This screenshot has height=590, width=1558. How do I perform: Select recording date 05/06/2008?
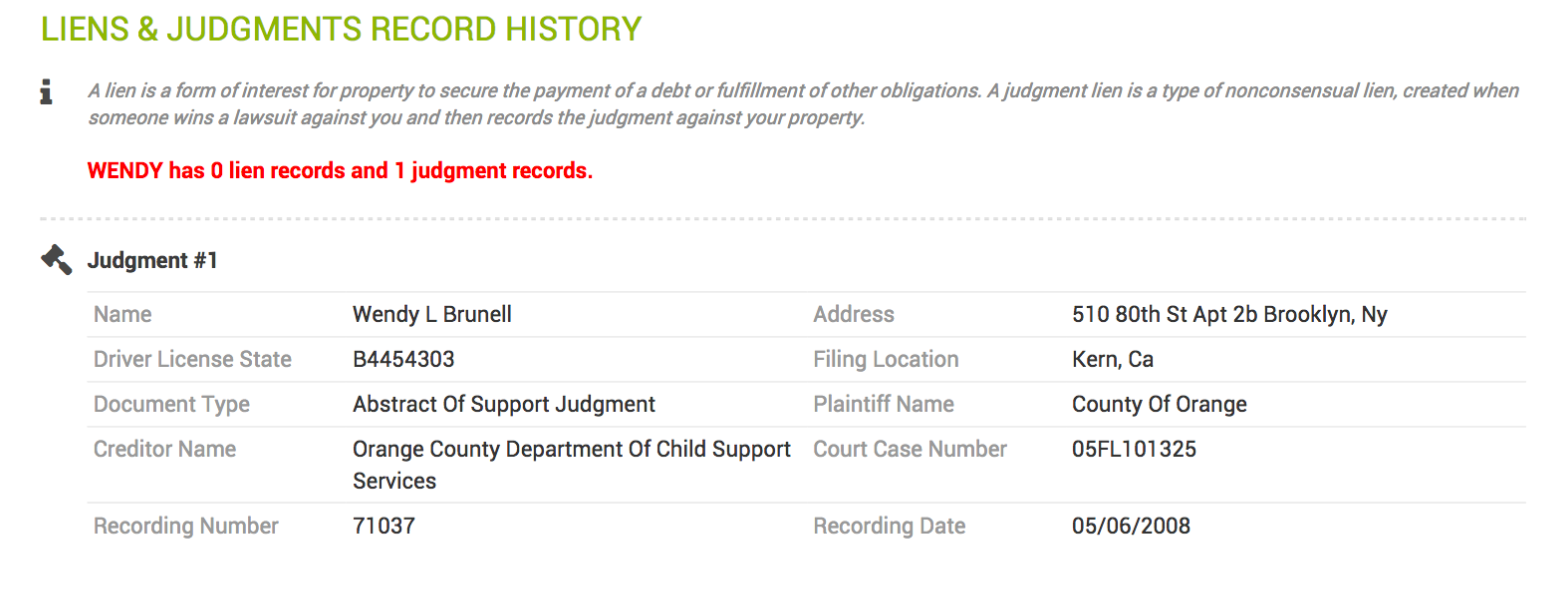[1131, 526]
